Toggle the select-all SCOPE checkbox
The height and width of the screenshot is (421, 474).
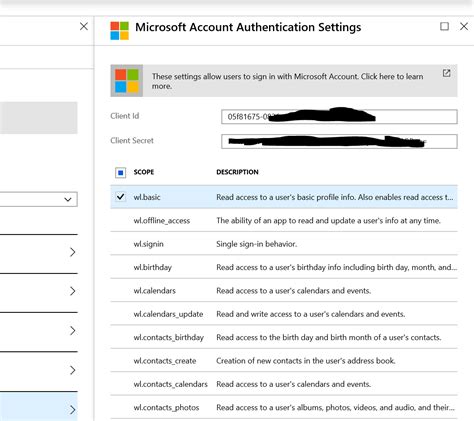pyautogui.click(x=121, y=173)
